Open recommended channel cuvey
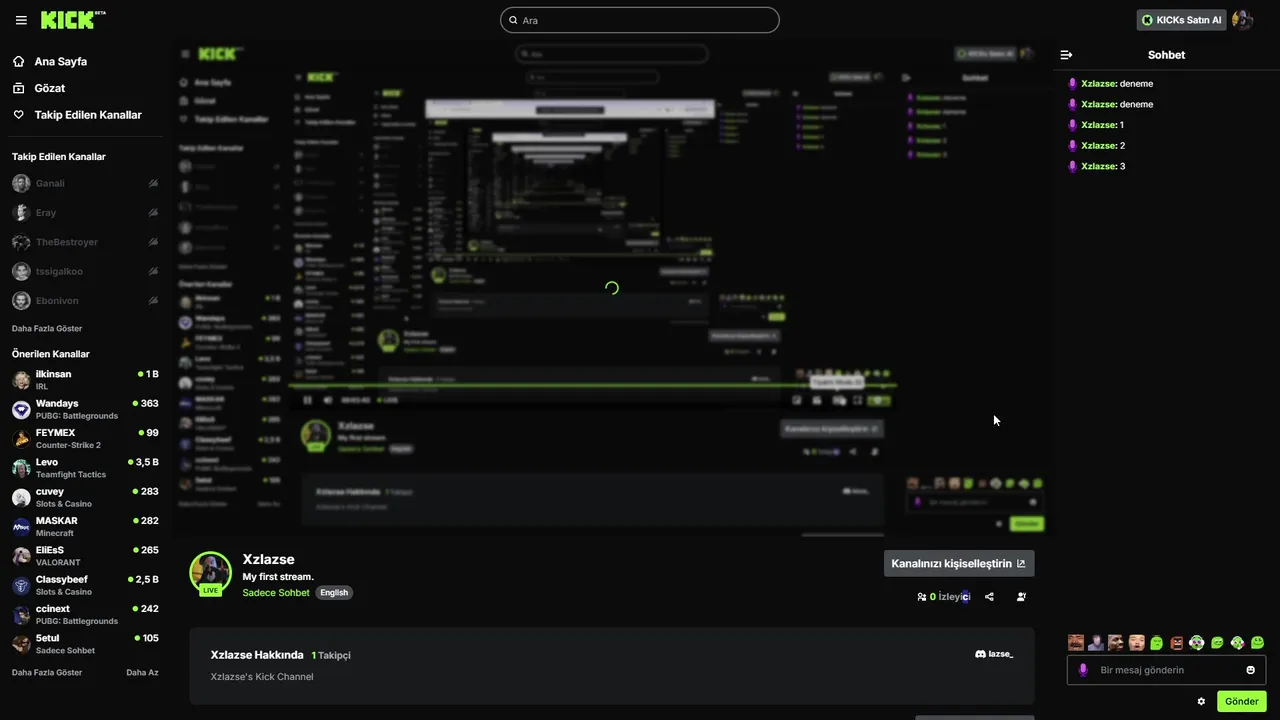This screenshot has height=720, width=1280. pos(84,497)
